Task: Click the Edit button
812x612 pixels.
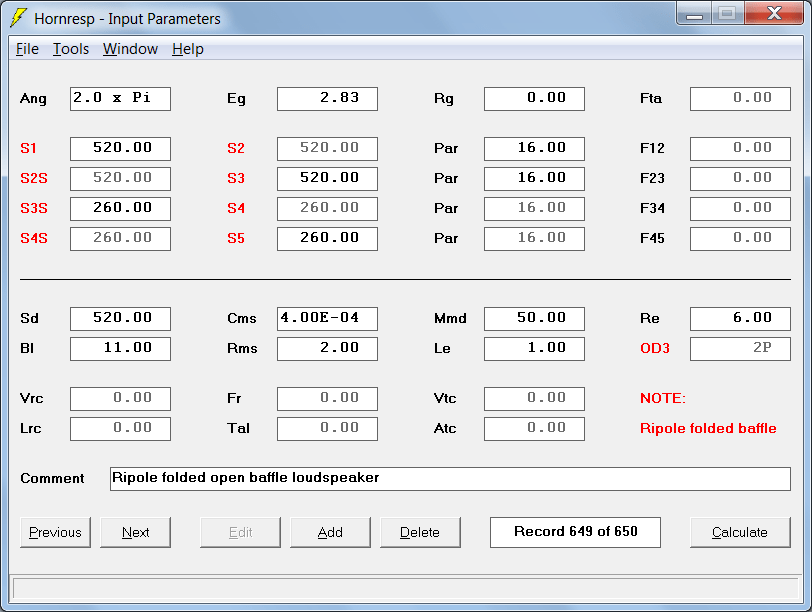Action: tap(240, 532)
